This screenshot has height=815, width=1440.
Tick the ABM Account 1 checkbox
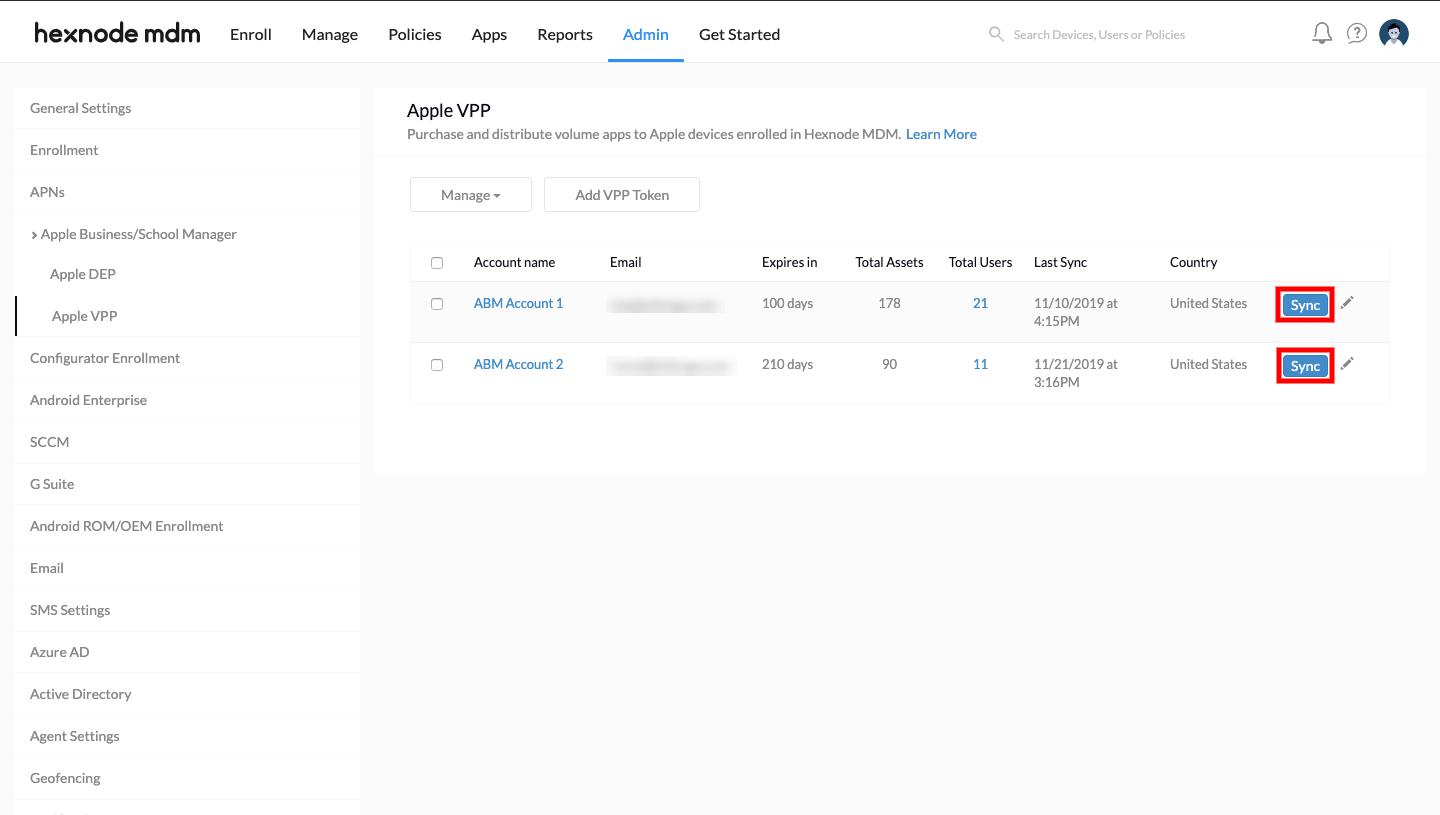point(437,304)
